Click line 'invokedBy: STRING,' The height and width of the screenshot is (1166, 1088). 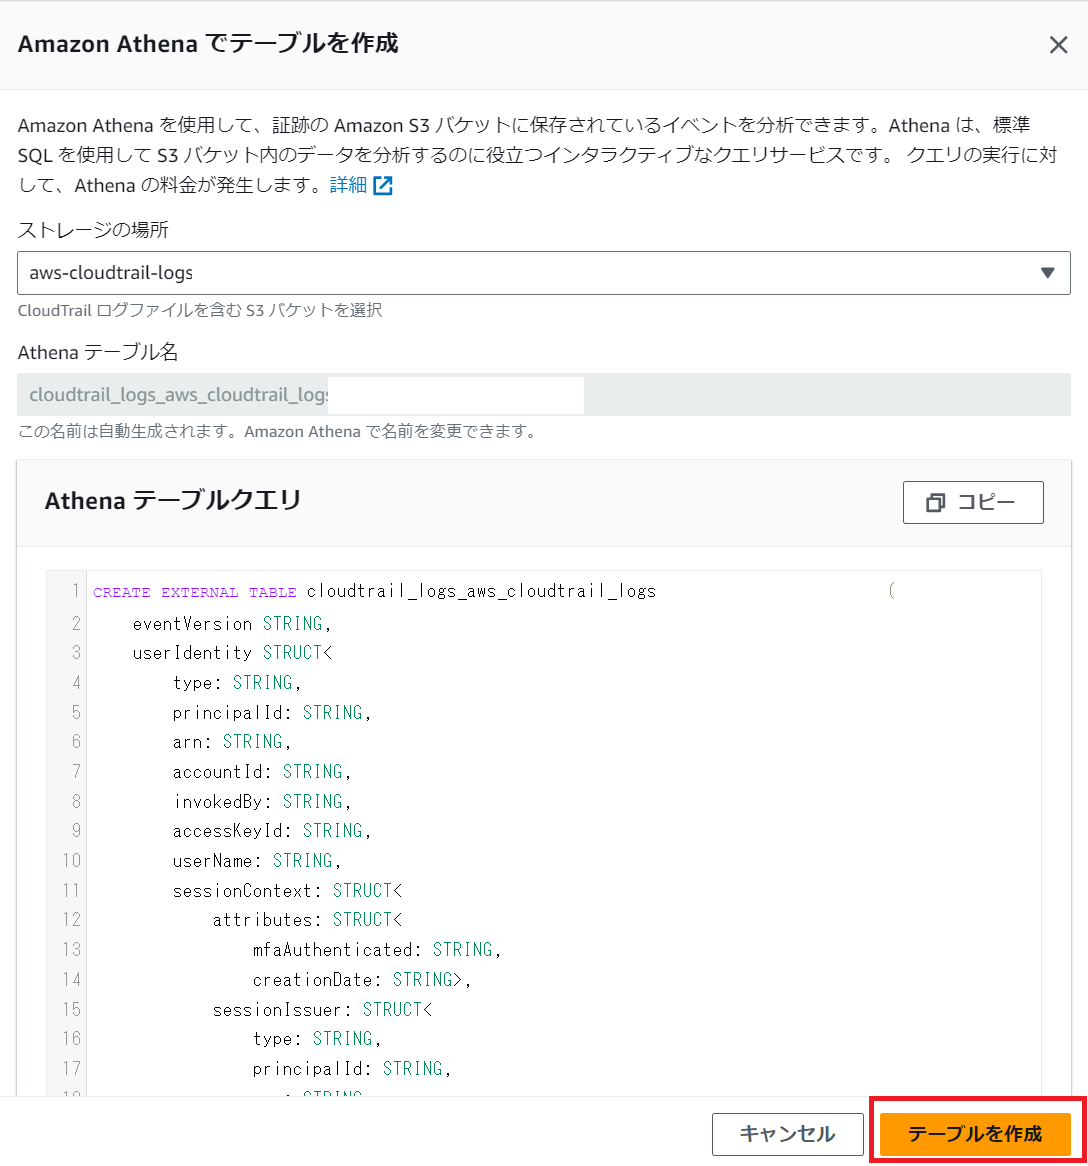[x=262, y=802]
